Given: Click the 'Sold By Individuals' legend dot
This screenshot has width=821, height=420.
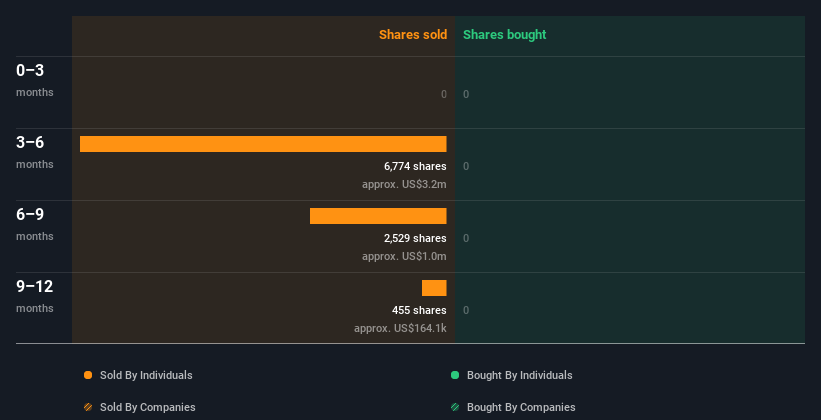Looking at the screenshot, I should [x=88, y=375].
